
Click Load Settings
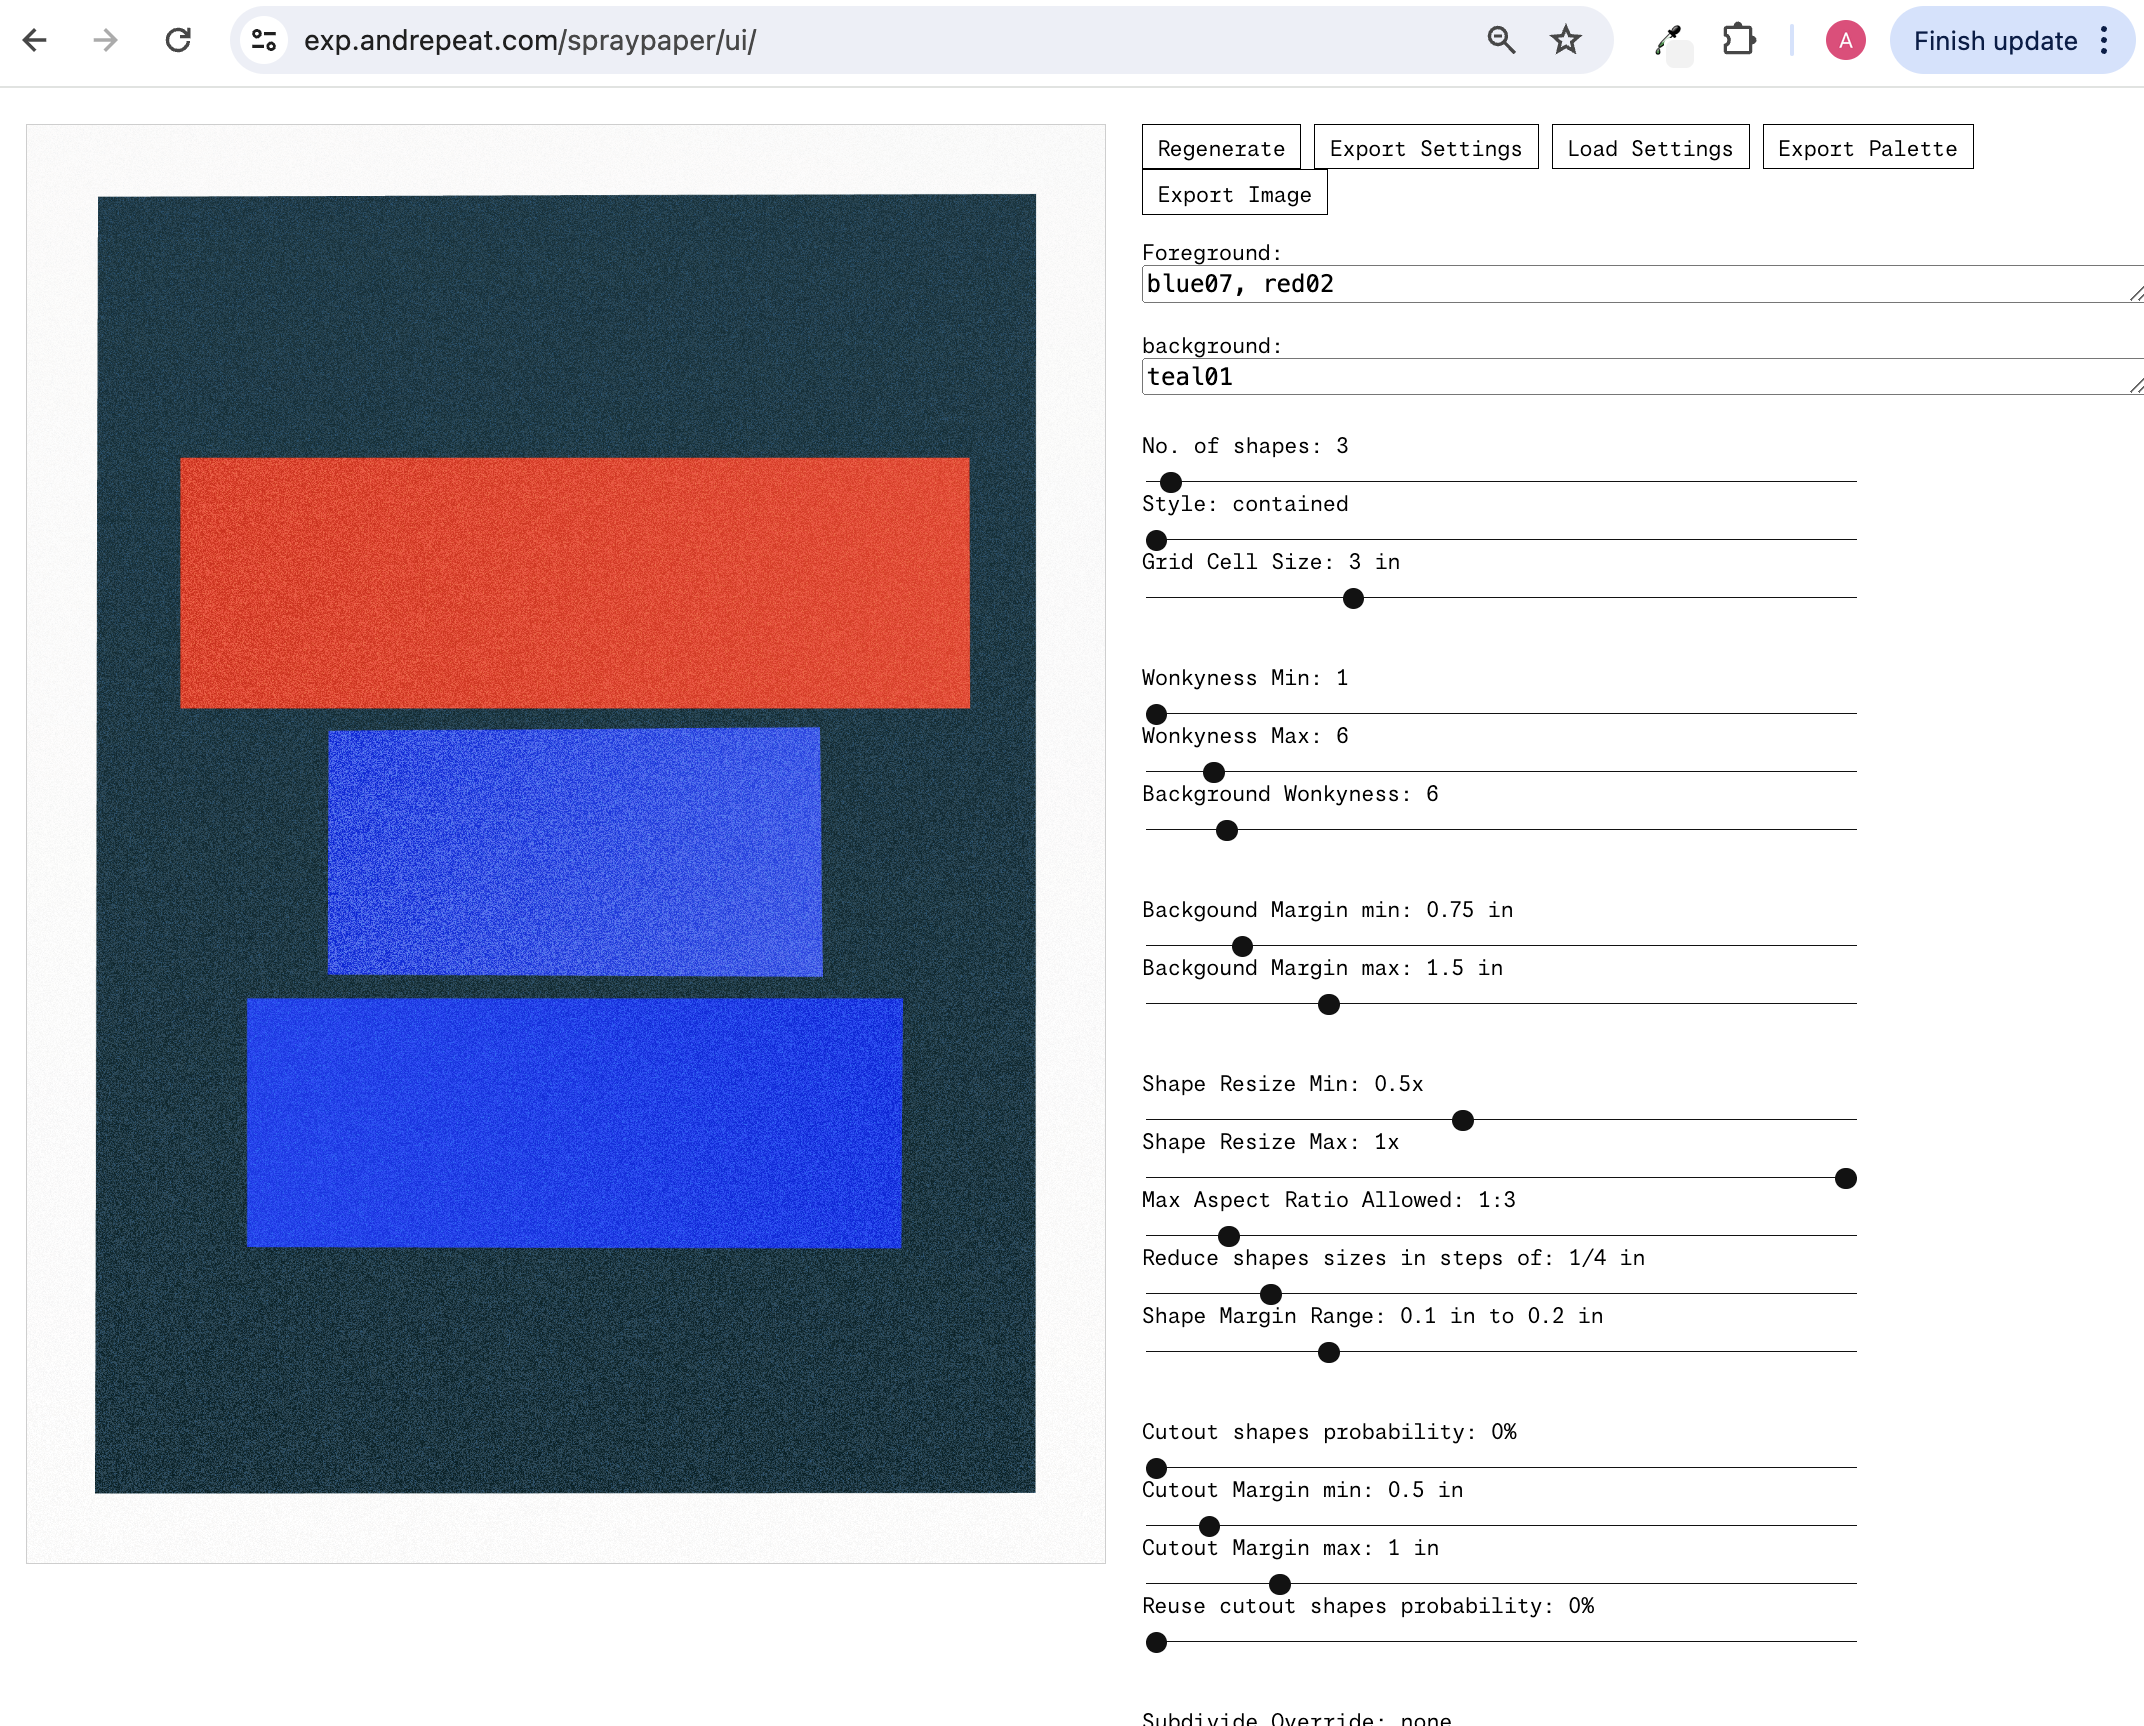(1649, 148)
